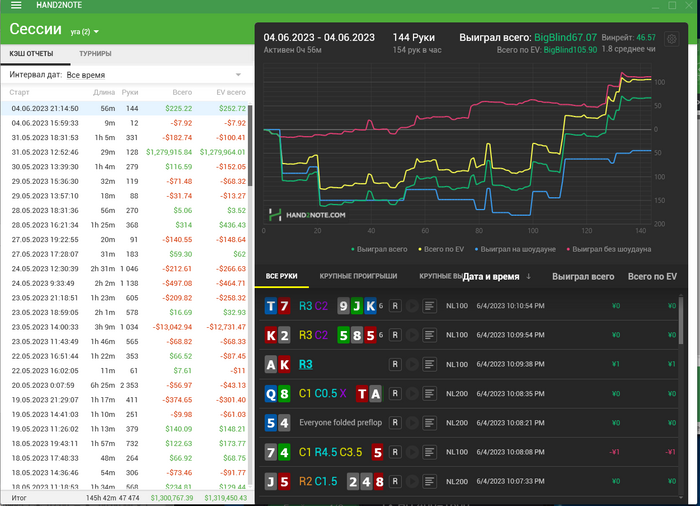Select session 29.05.2023 15:36:30
Viewport: 700px width, 506px height.
[x=125, y=181]
